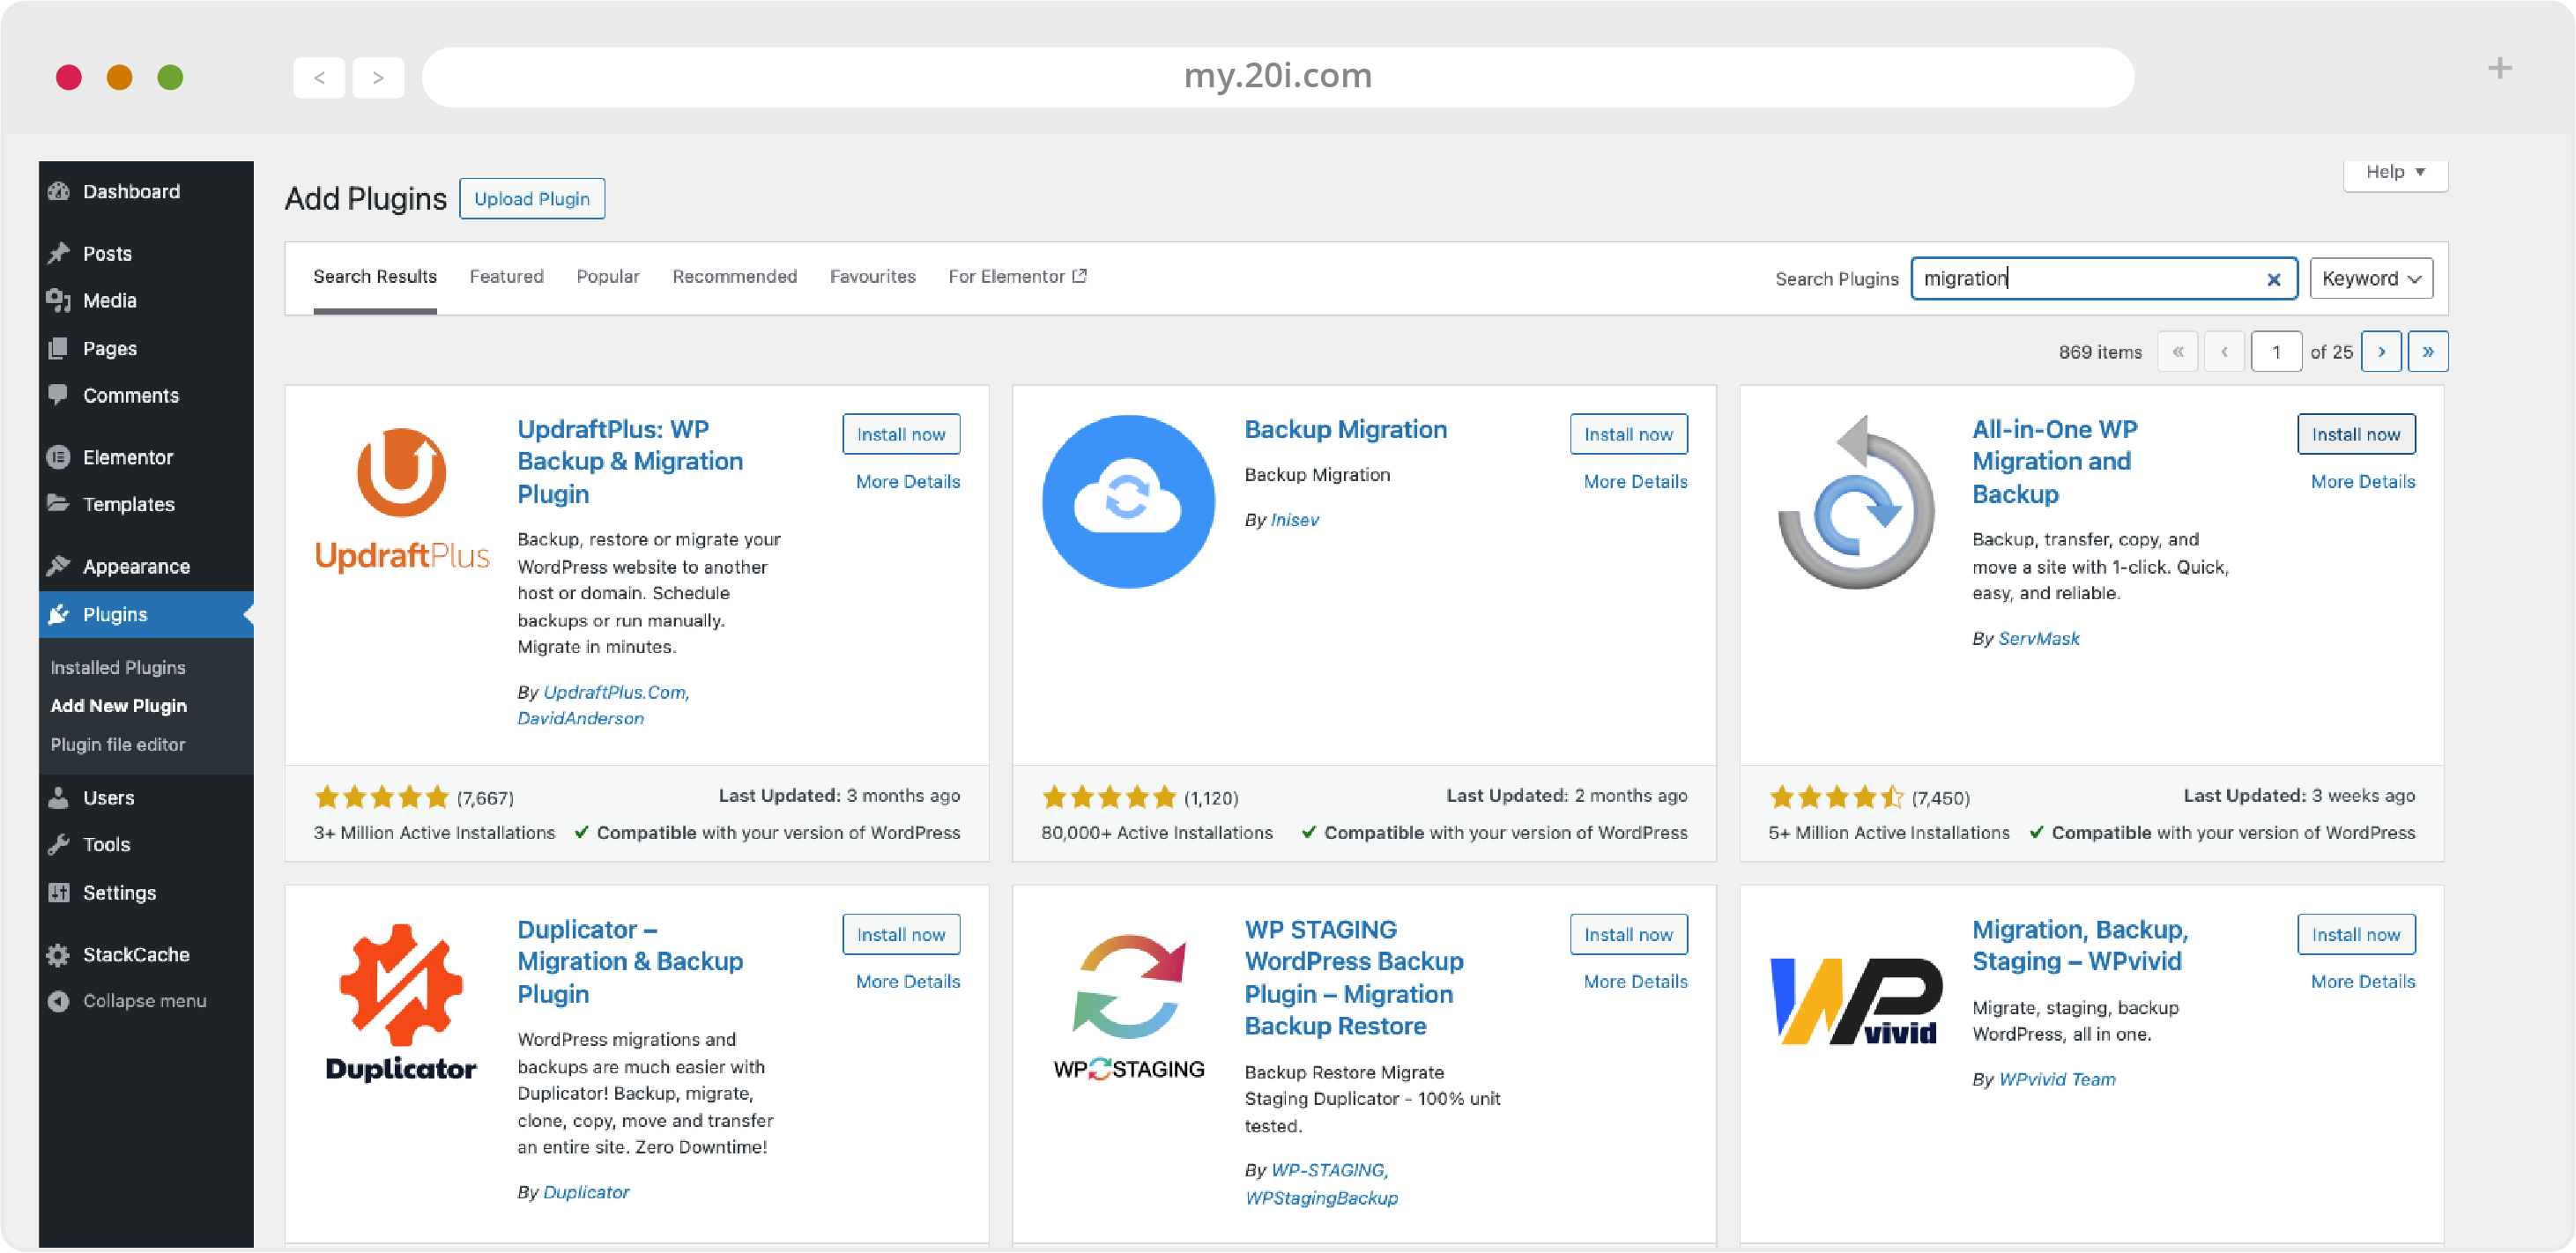
Task: Install Duplicator plugin now
Action: pyautogui.click(x=901, y=934)
